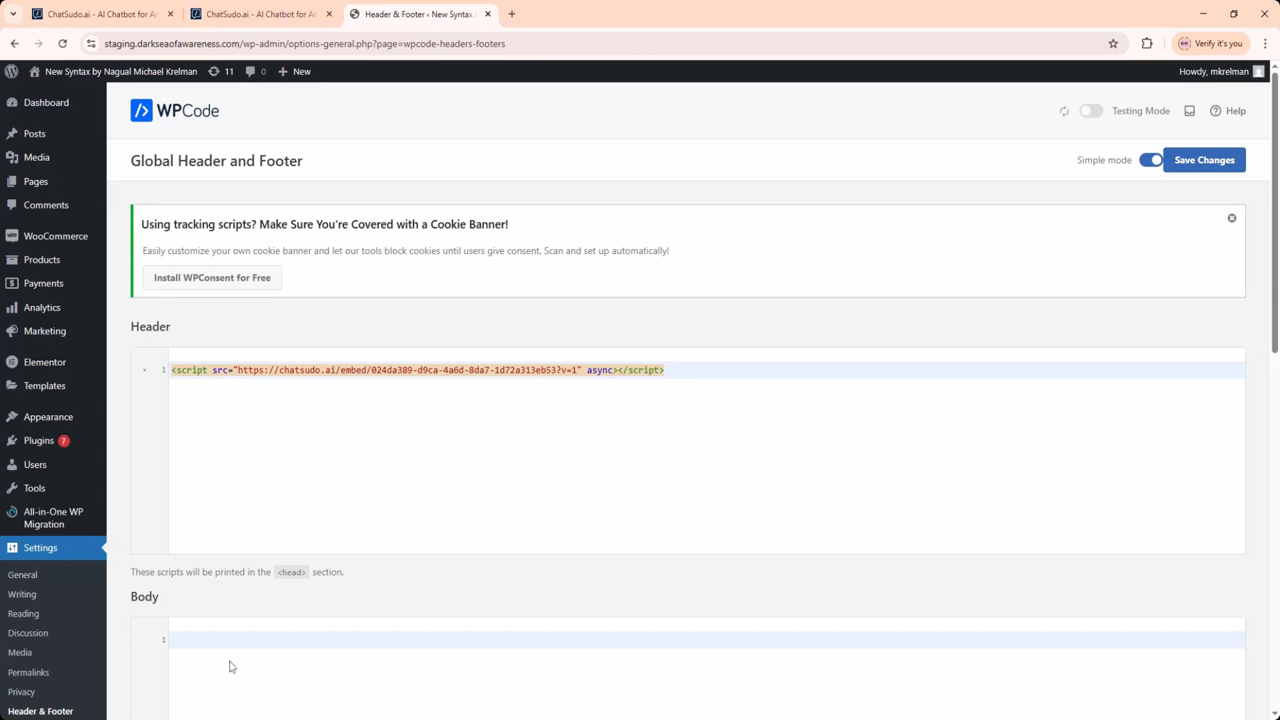Click the Tools wrench icon
Image resolution: width=1280 pixels, height=720 pixels.
(12, 488)
